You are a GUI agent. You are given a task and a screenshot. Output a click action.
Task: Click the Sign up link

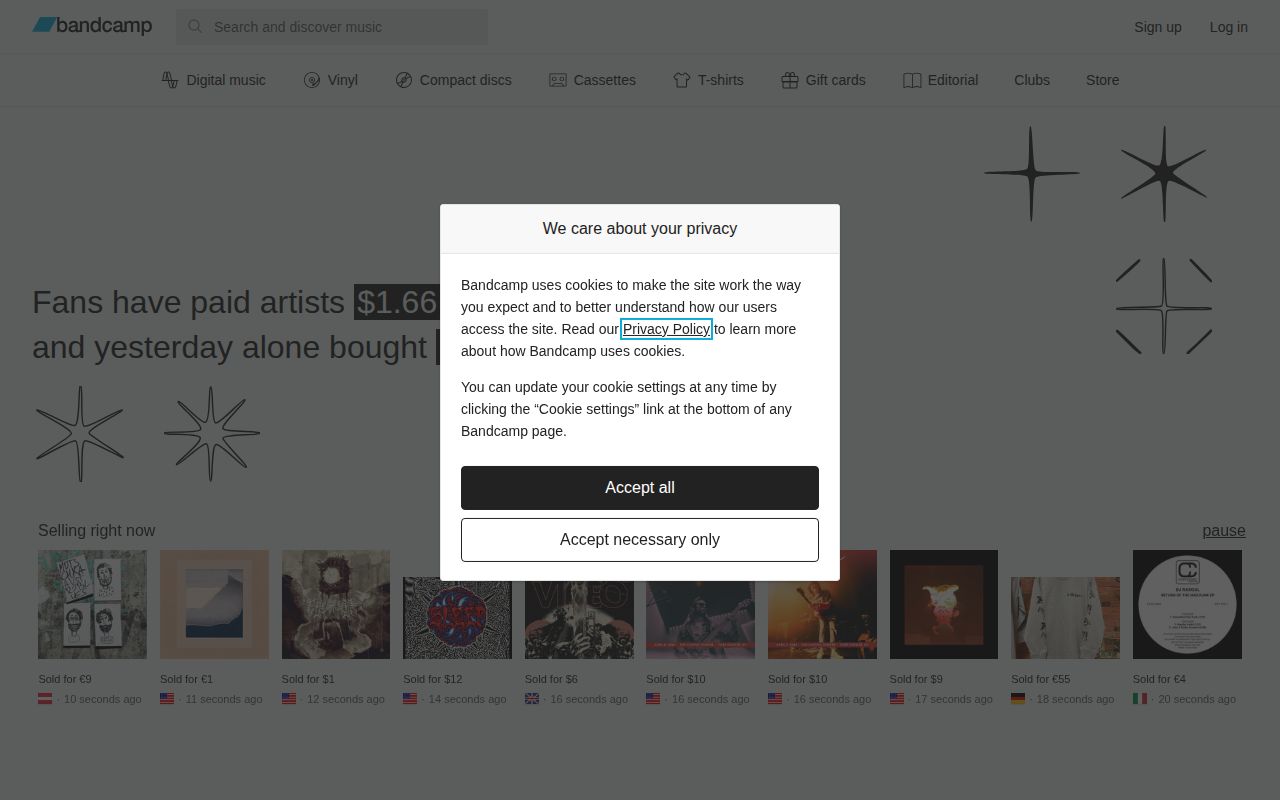click(x=1157, y=27)
